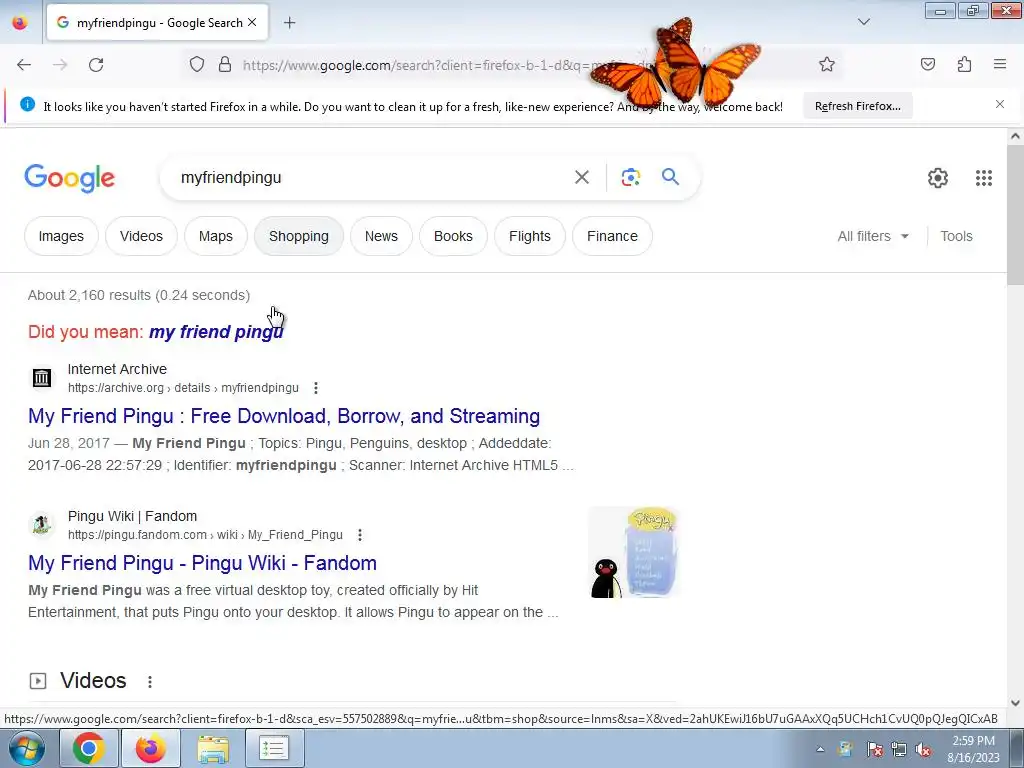The width and height of the screenshot is (1024, 768).
Task: Filter results by Videos
Action: click(141, 236)
